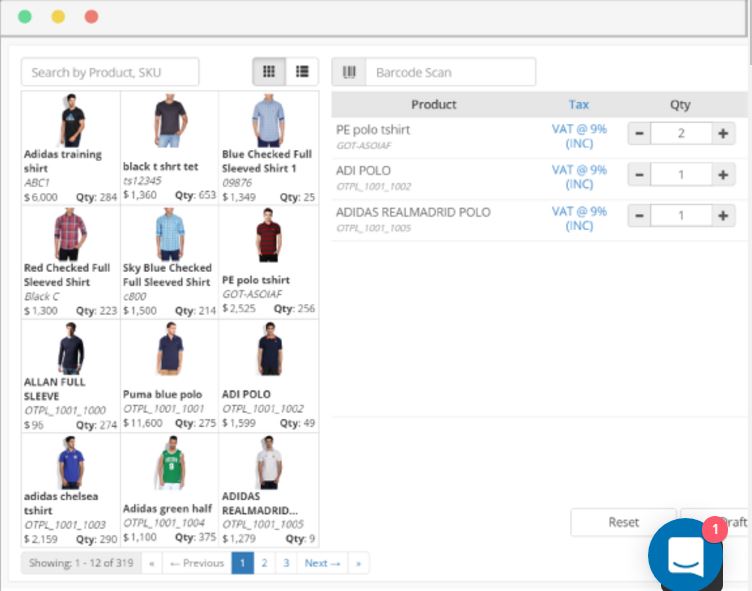Decrease PE polo tshirt quantity
Image resolution: width=752 pixels, height=591 pixels.
pos(639,133)
